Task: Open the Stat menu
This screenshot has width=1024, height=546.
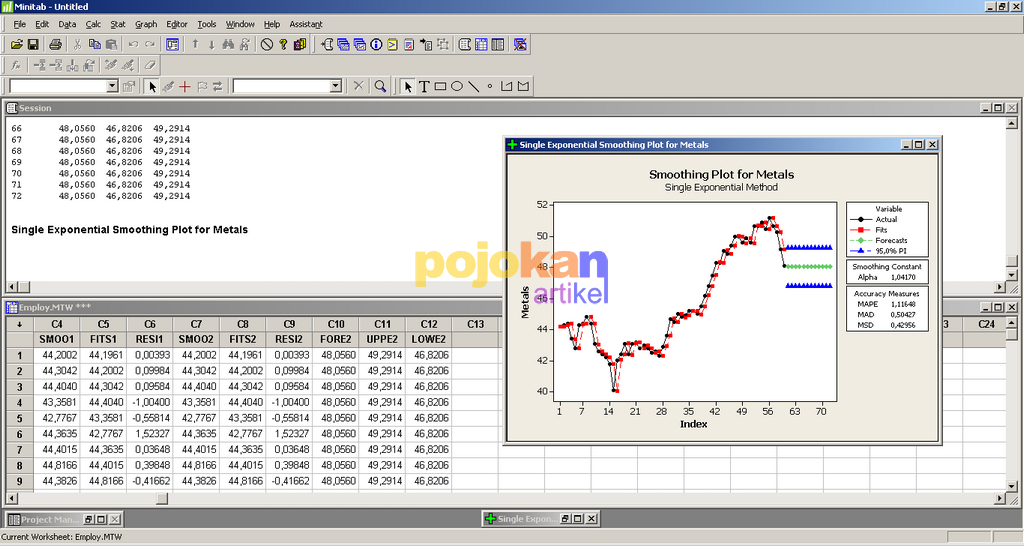Action: coord(118,24)
